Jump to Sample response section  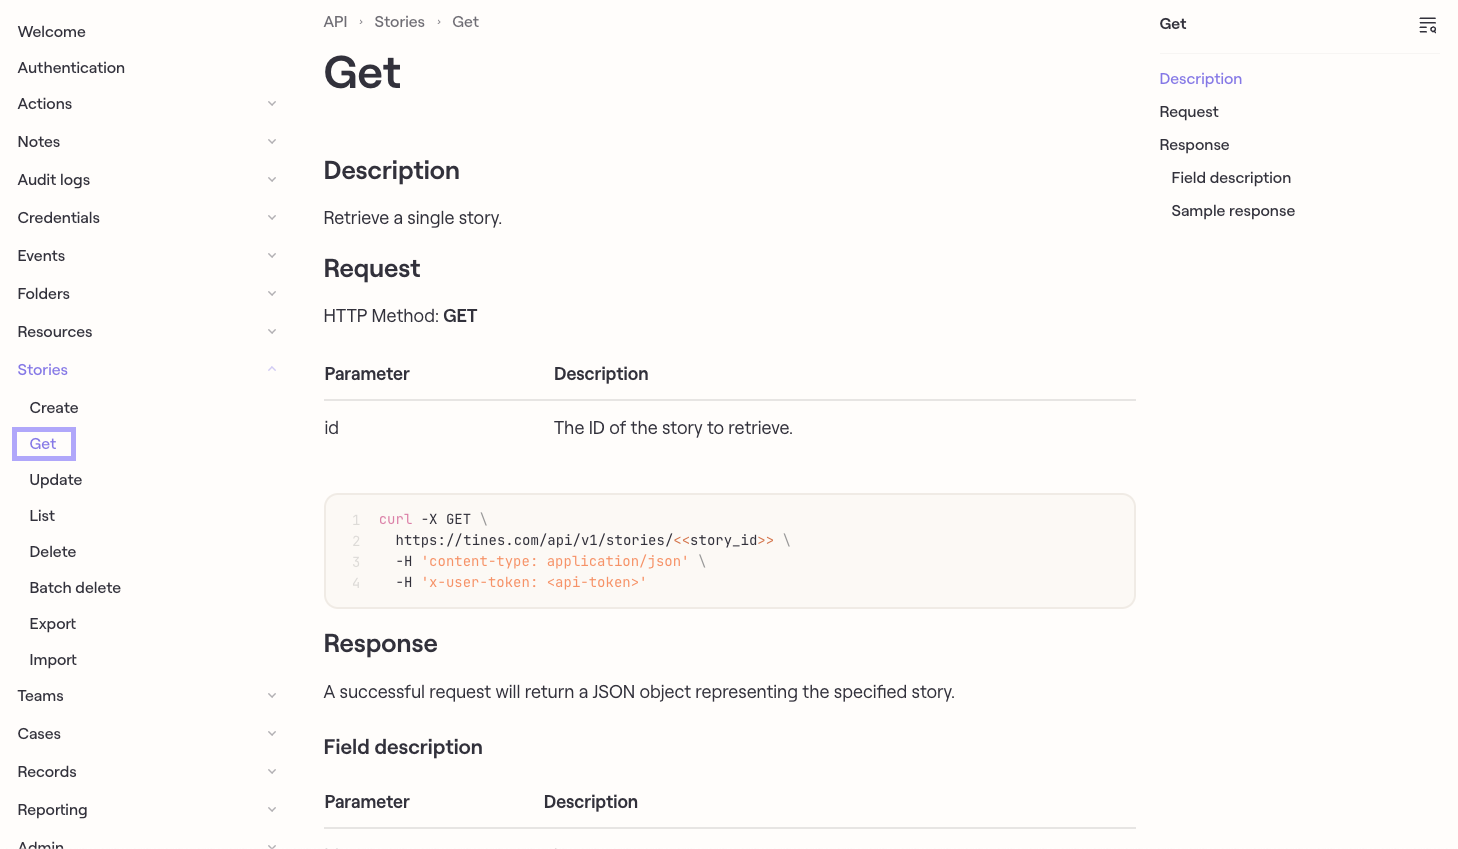[x=1233, y=211]
